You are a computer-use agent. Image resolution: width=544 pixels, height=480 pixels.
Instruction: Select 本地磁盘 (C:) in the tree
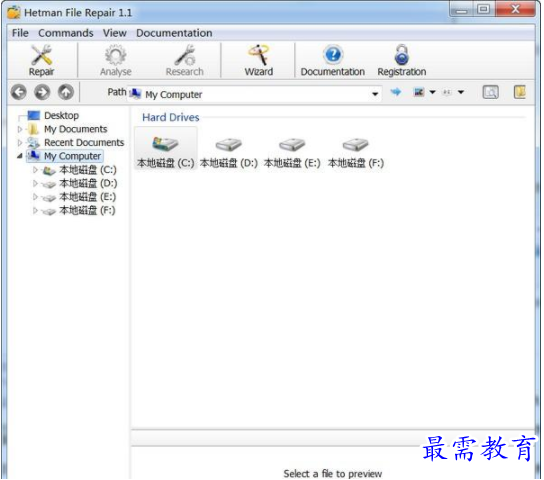(x=88, y=170)
